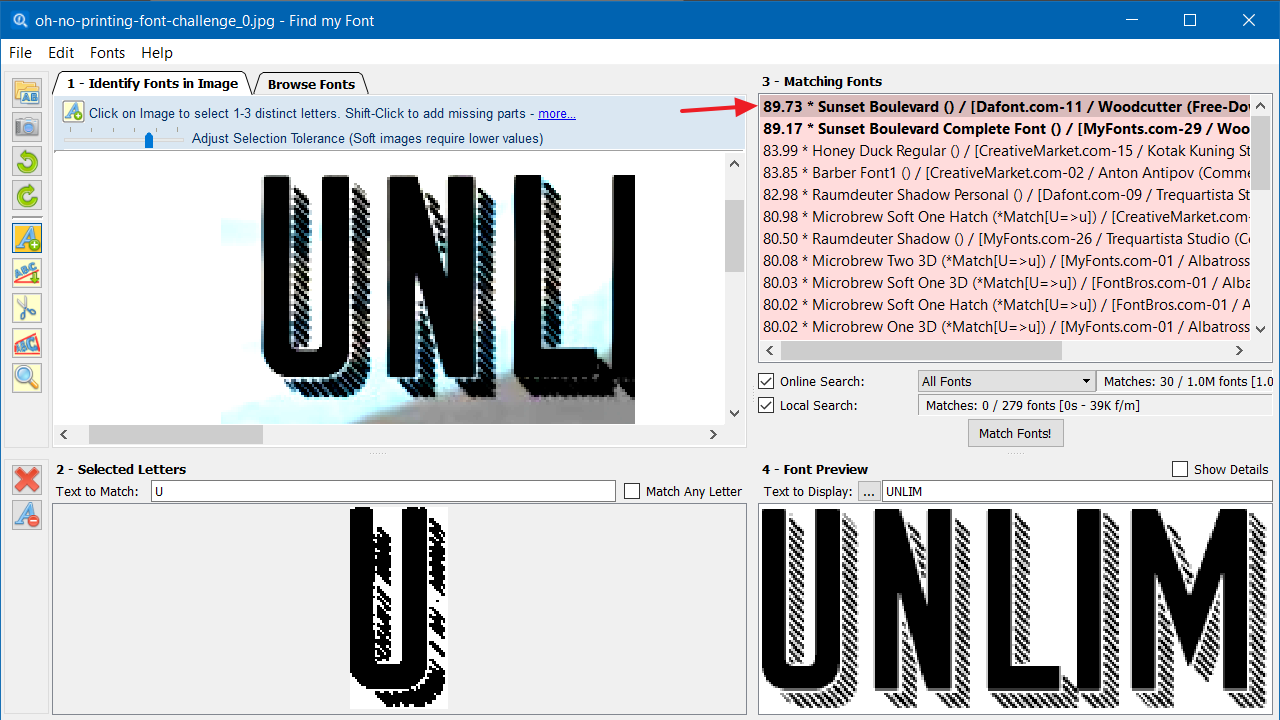The image size is (1280, 720).
Task: Disable the Local Search checkbox
Action: (766, 405)
